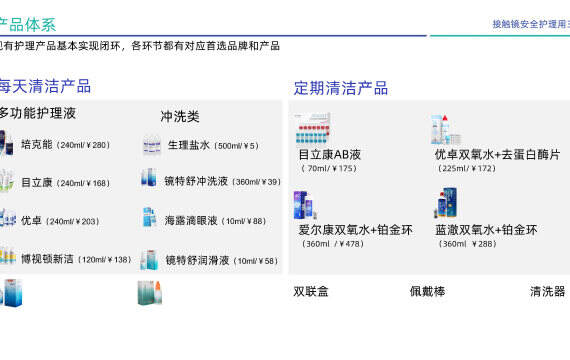570x360 pixels.
Task: Click the blue boxed product image below 博视顿新洁
Action: [11, 293]
